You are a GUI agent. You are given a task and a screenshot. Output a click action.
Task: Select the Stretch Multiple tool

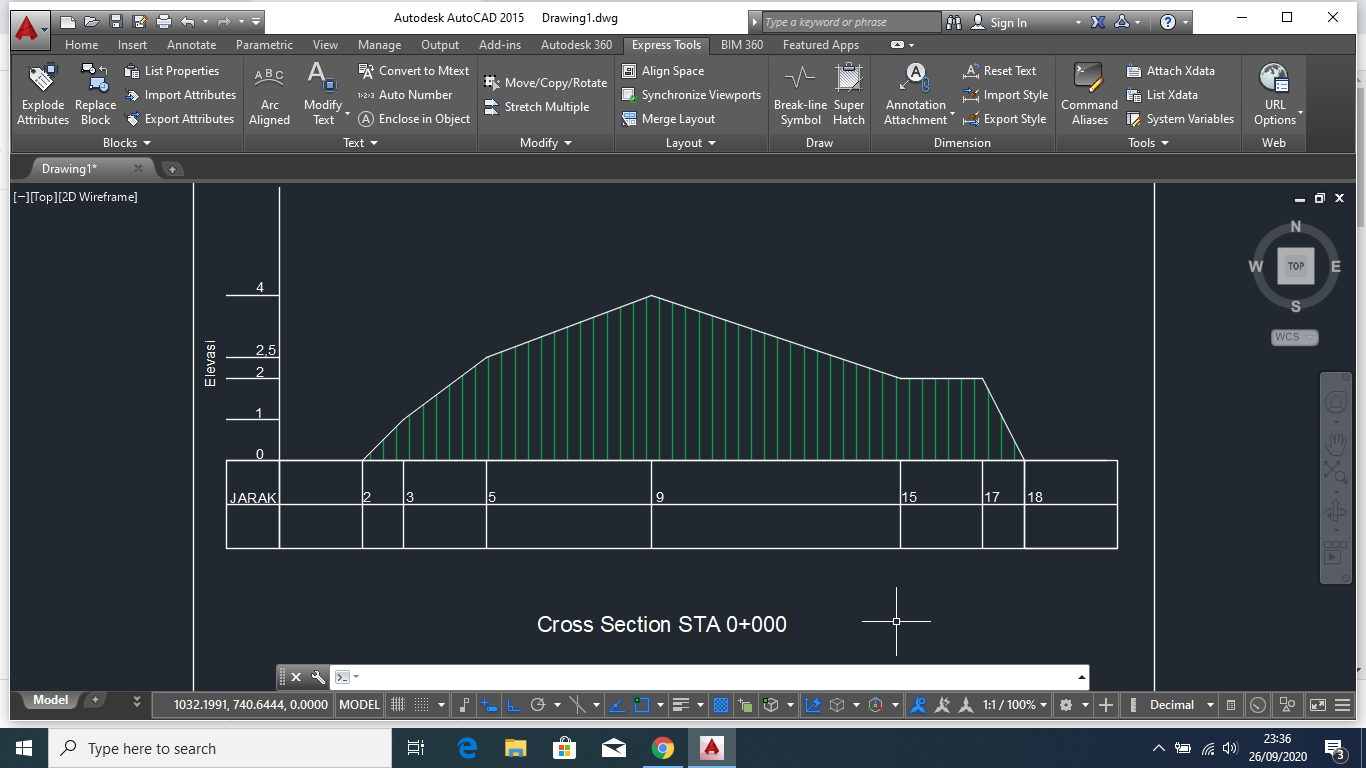[x=537, y=107]
